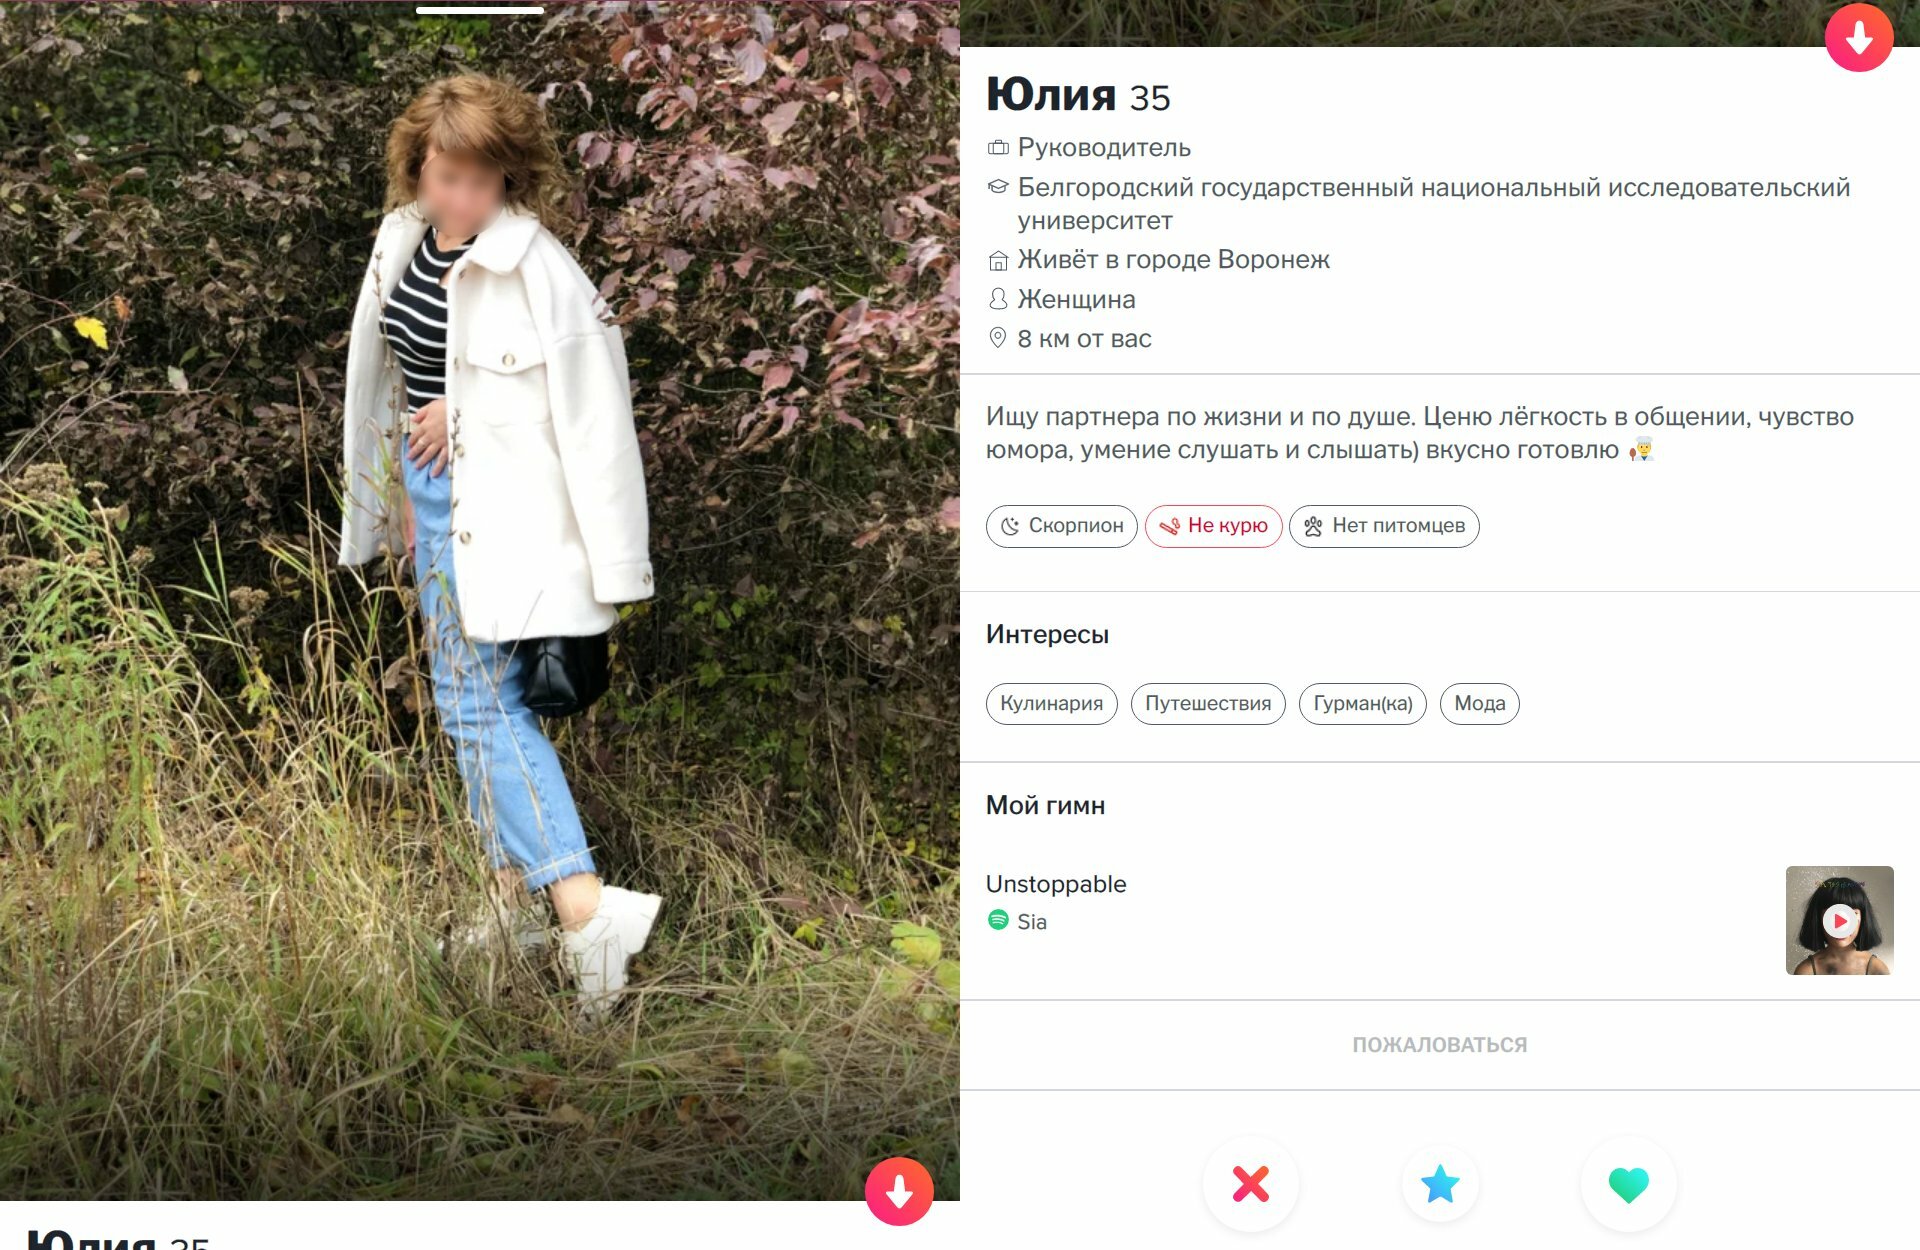Tap the blue star Super Like icon

(x=1440, y=1184)
